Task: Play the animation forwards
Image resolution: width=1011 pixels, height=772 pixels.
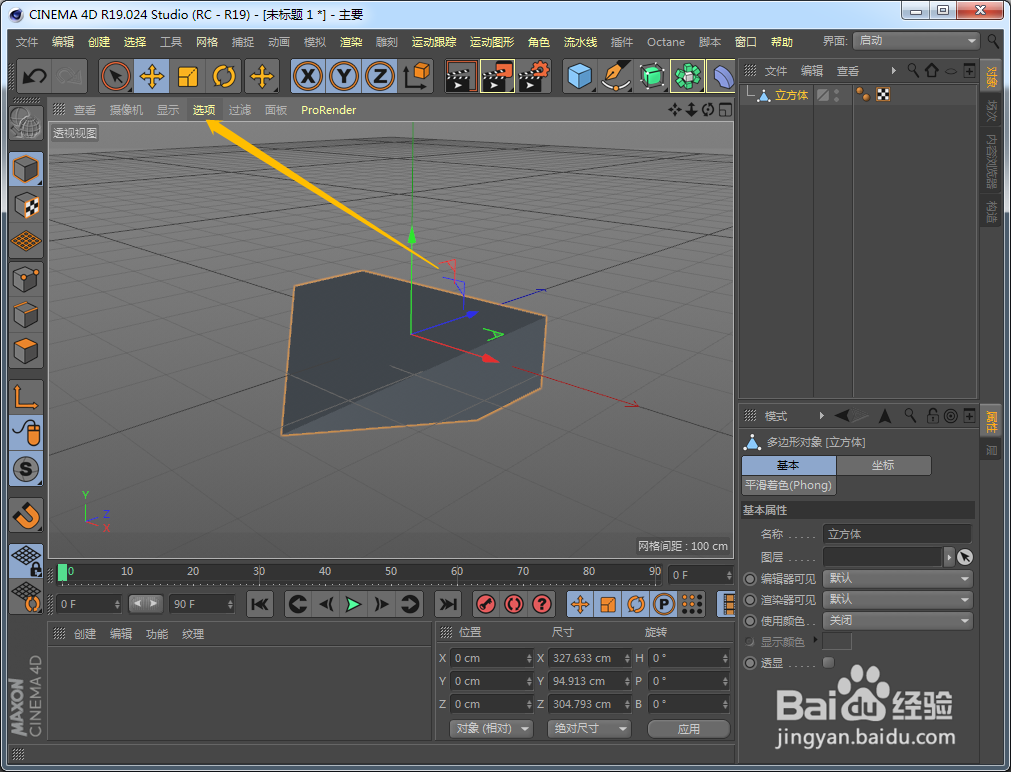Action: tap(353, 604)
